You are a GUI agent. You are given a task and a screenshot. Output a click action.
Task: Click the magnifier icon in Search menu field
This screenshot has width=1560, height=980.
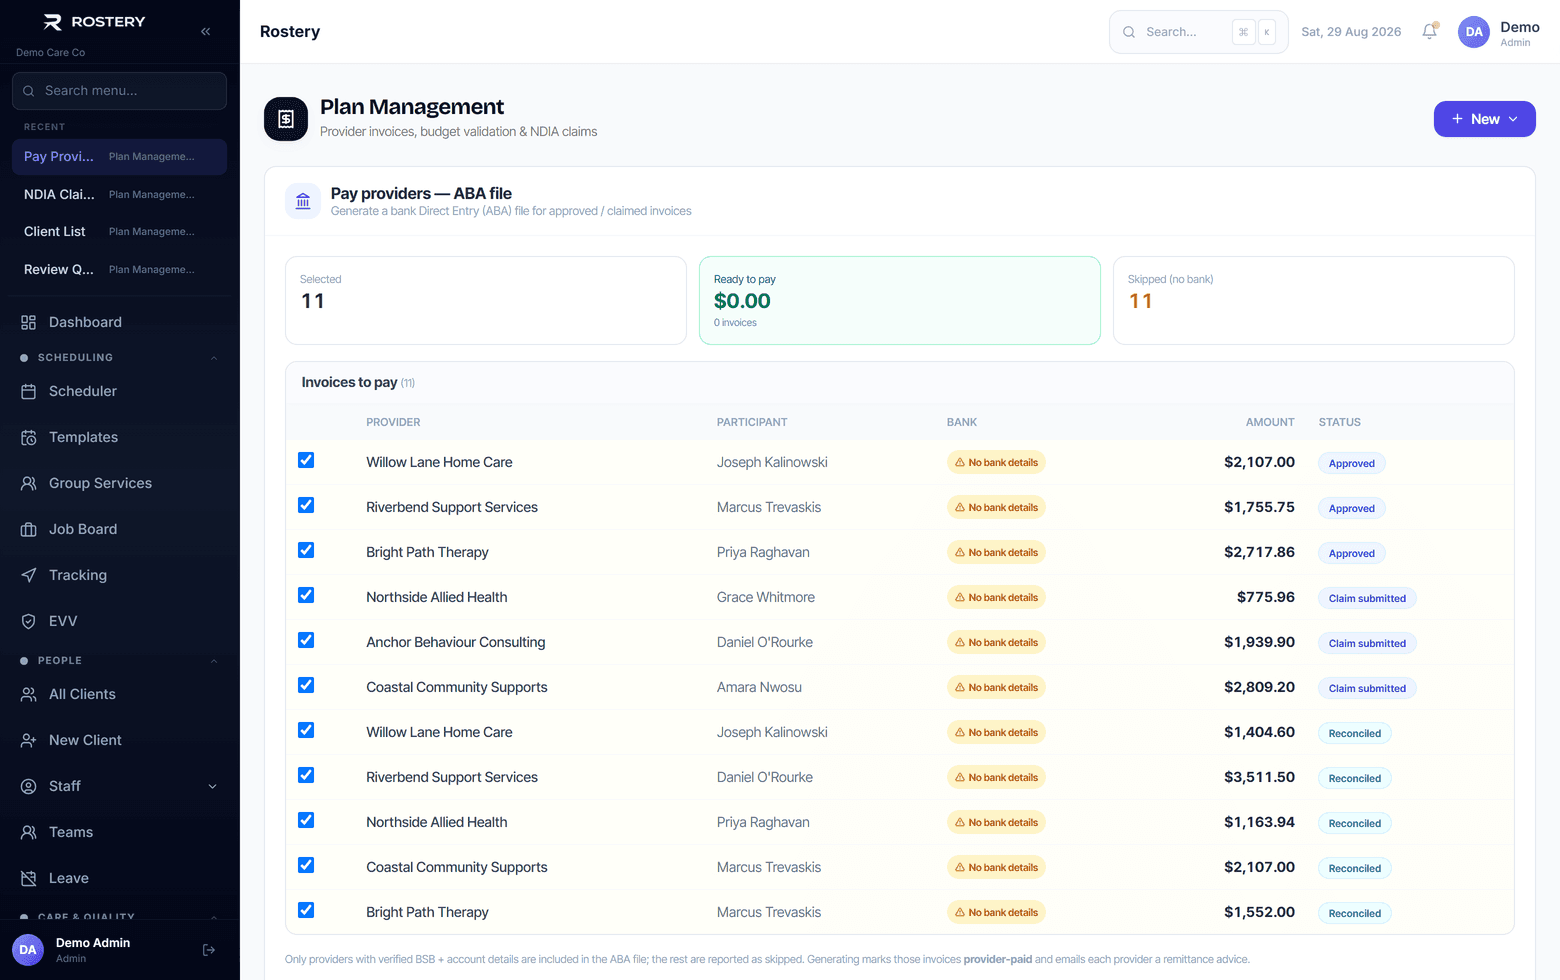(x=29, y=91)
